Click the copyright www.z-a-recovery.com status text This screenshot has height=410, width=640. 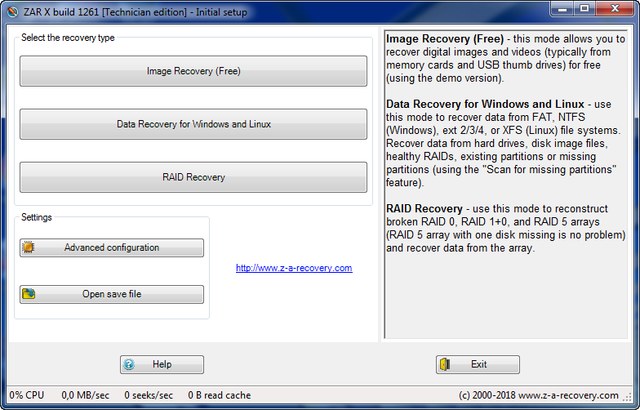click(538, 395)
